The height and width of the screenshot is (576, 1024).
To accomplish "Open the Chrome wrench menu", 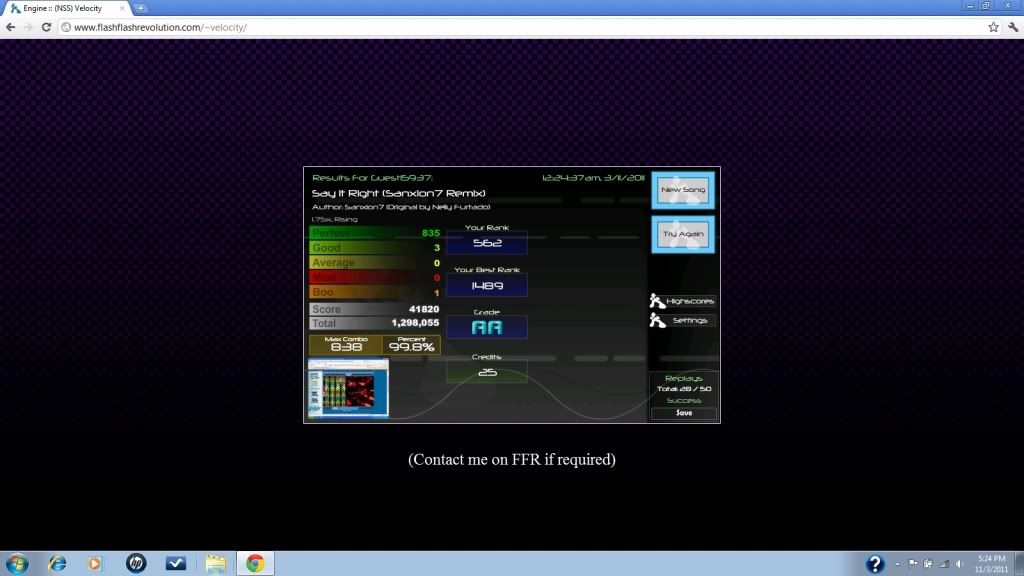I will (x=1011, y=27).
